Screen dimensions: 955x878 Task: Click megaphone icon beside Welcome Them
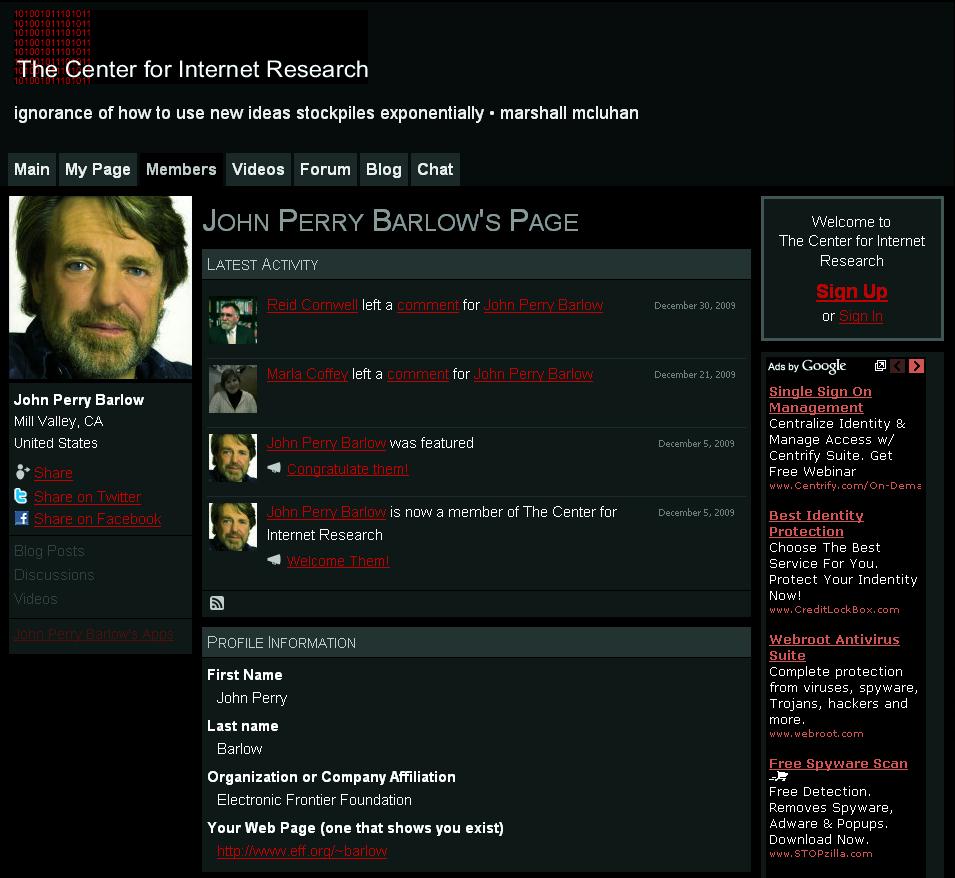click(274, 560)
